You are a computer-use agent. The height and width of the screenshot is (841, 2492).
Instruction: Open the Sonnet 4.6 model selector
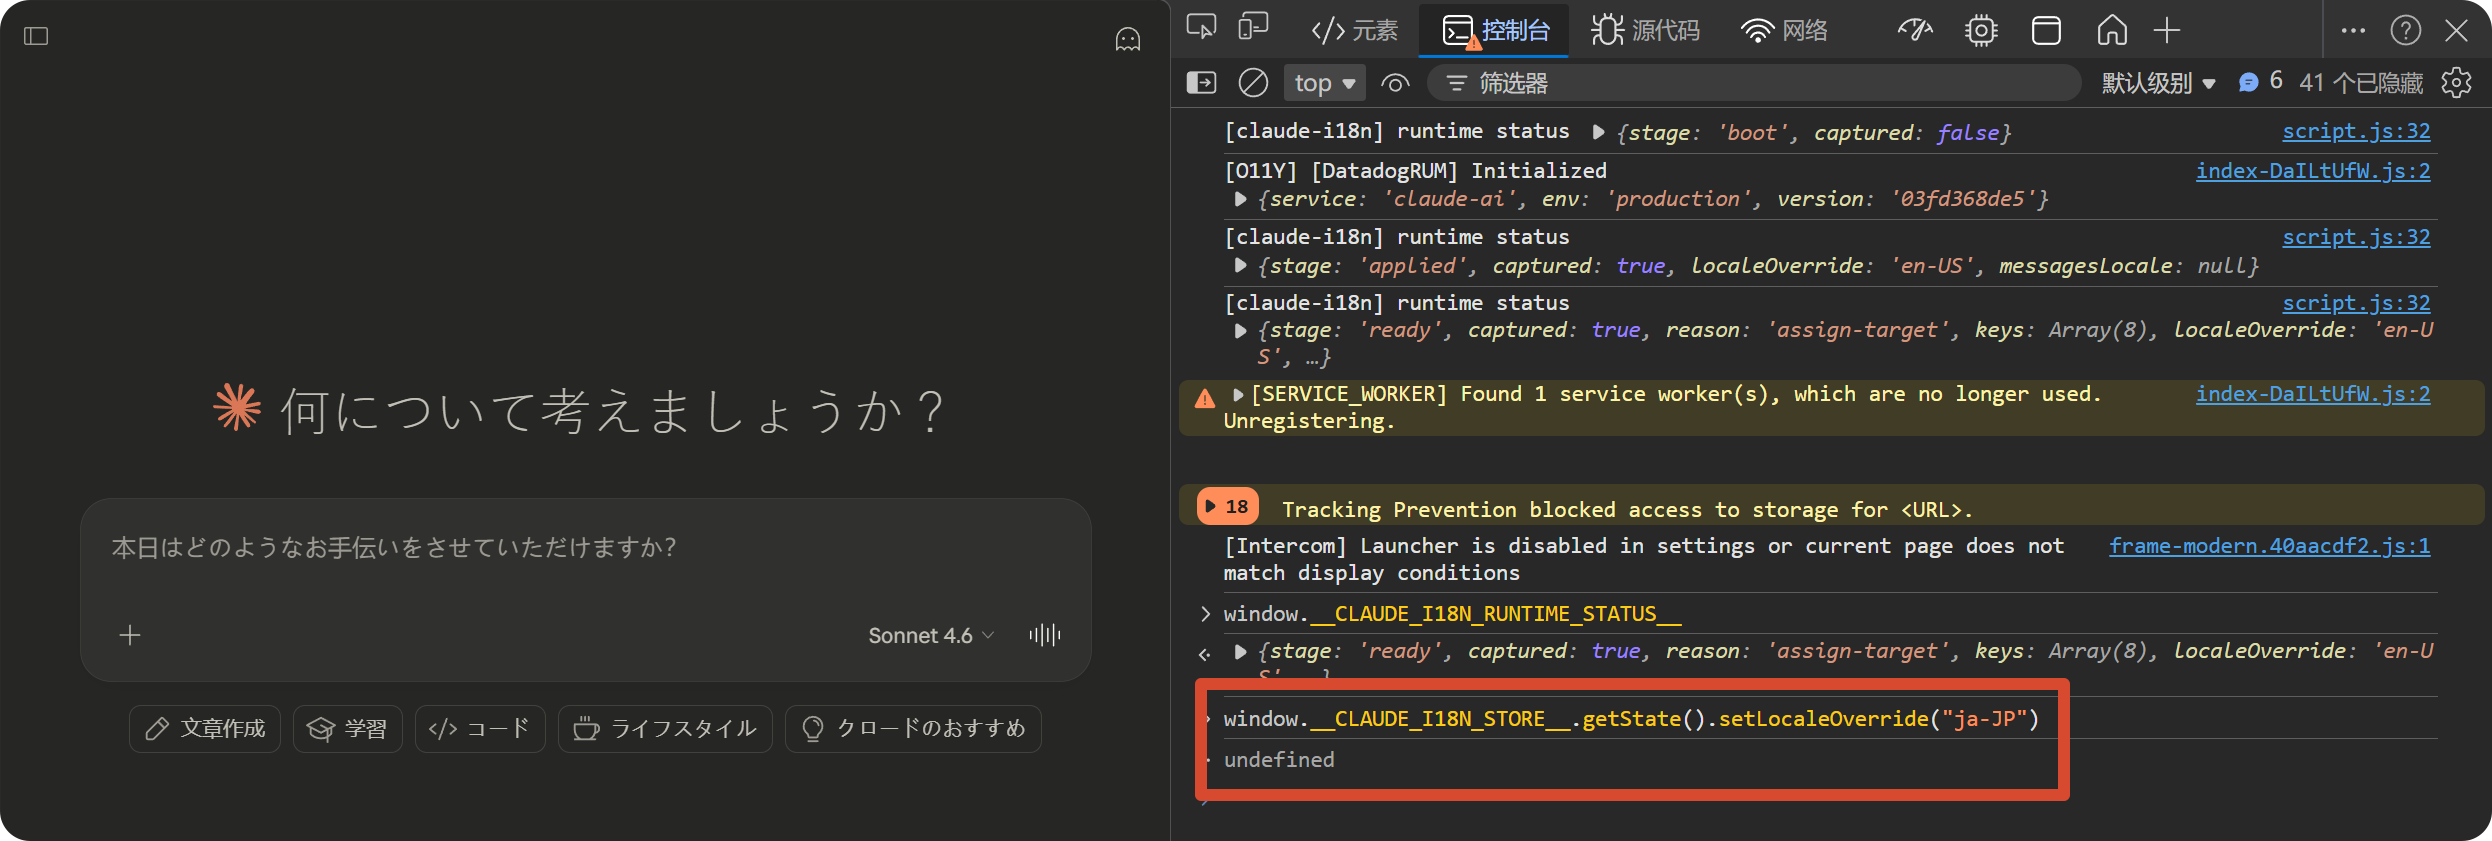pyautogui.click(x=931, y=635)
